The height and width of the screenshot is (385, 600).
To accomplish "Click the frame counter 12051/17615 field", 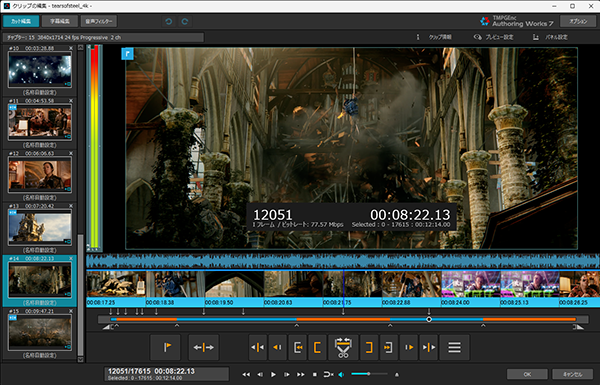I will (166, 374).
